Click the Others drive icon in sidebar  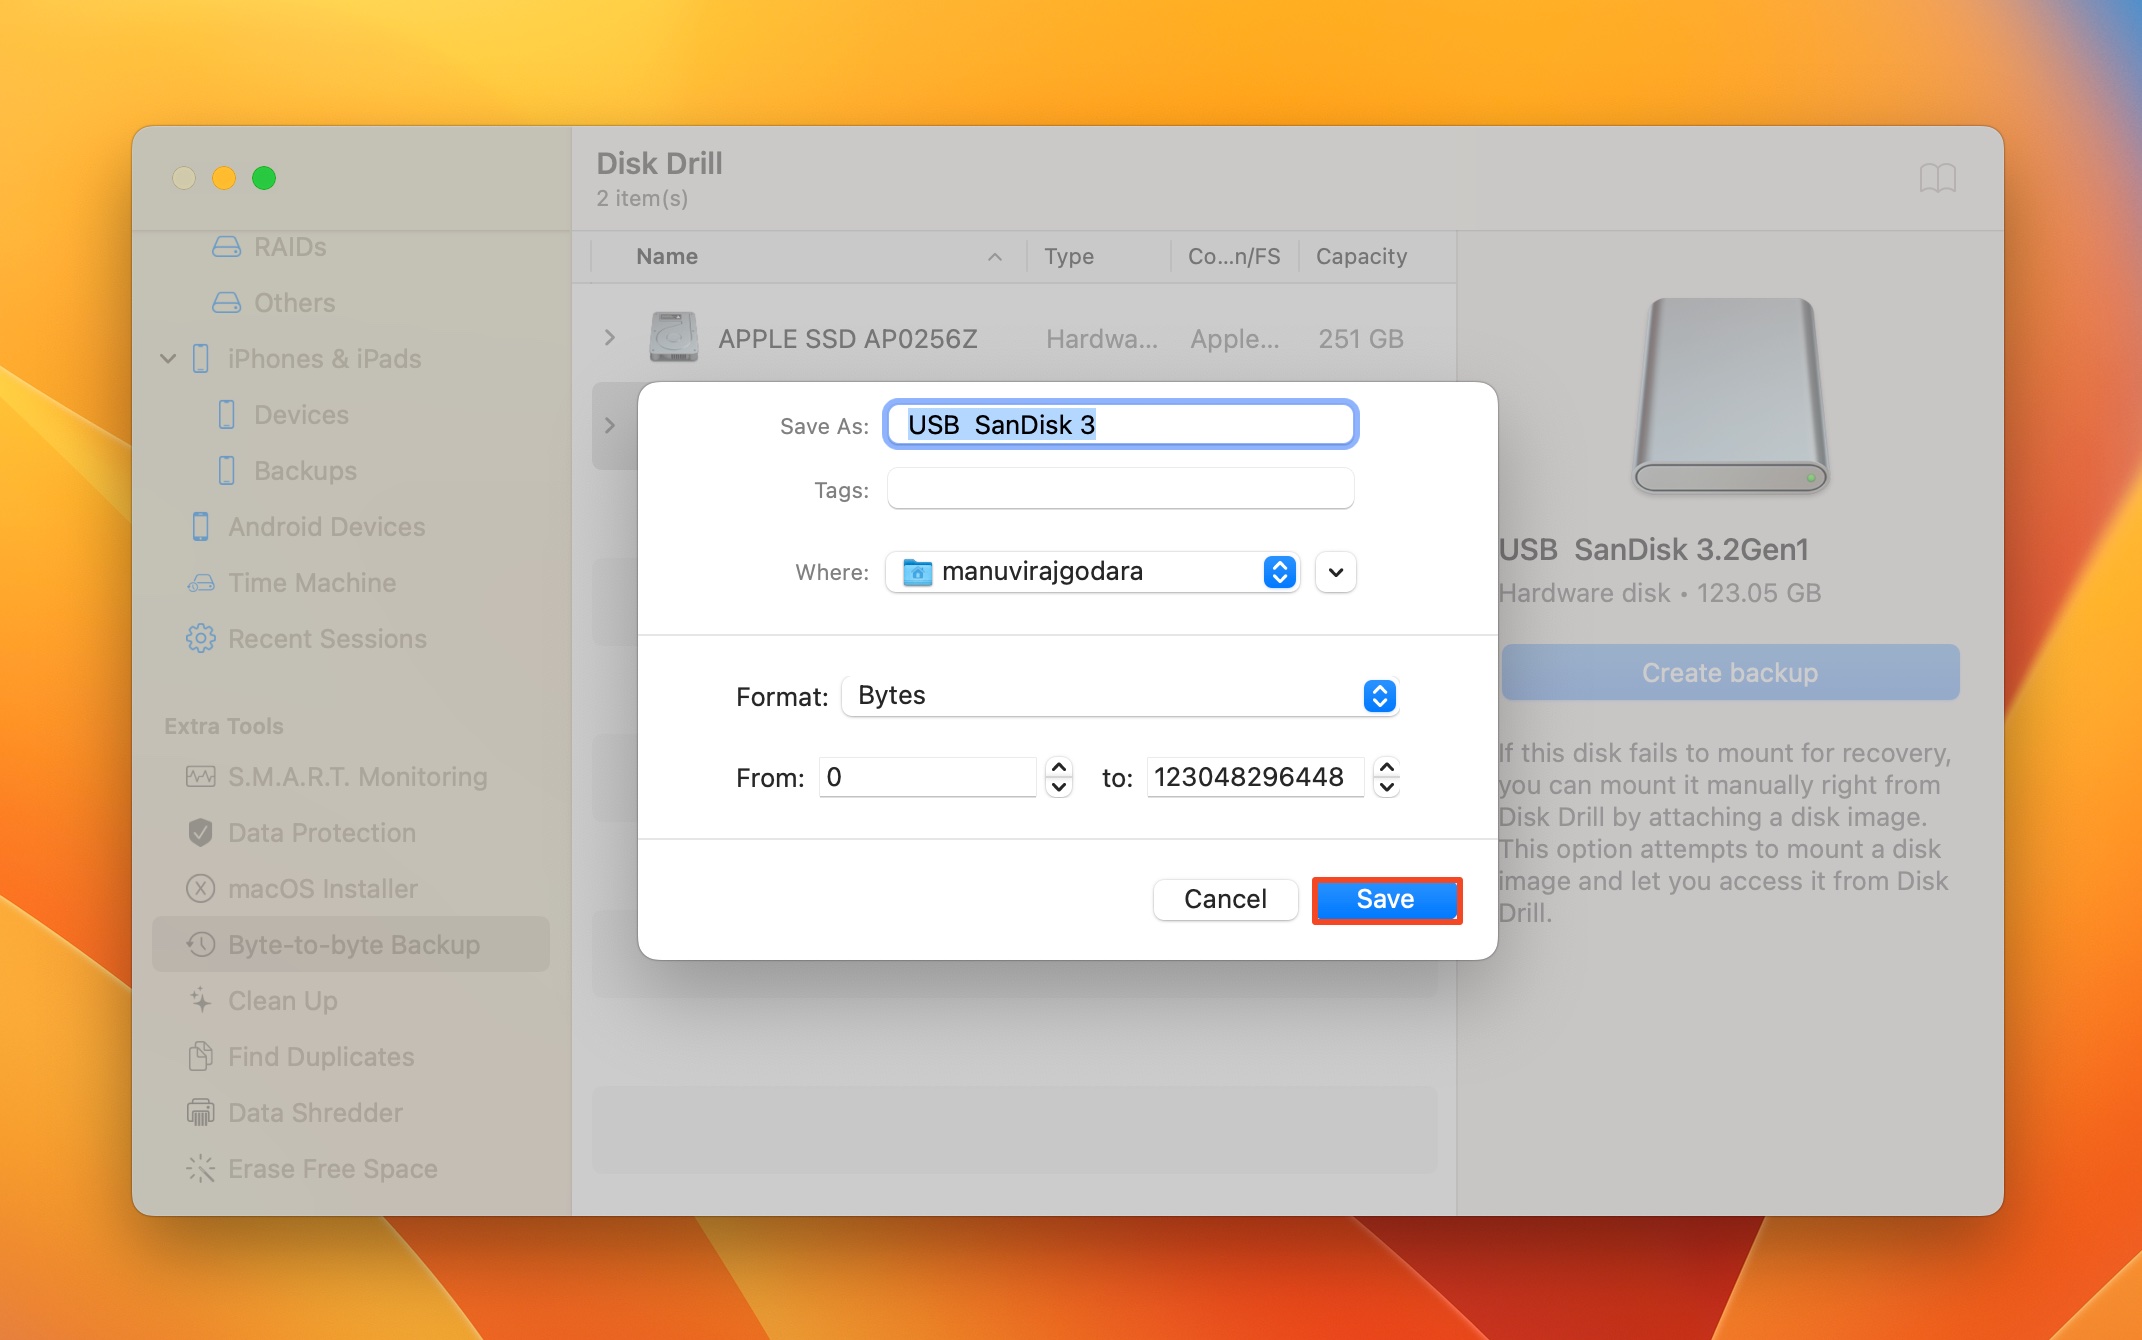(x=227, y=303)
